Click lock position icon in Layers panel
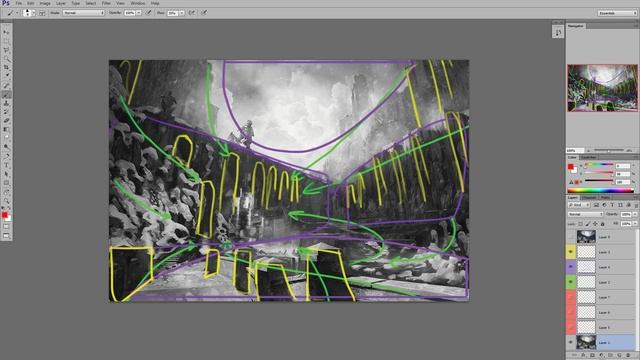Screen dimensions: 640x360 click(595, 224)
